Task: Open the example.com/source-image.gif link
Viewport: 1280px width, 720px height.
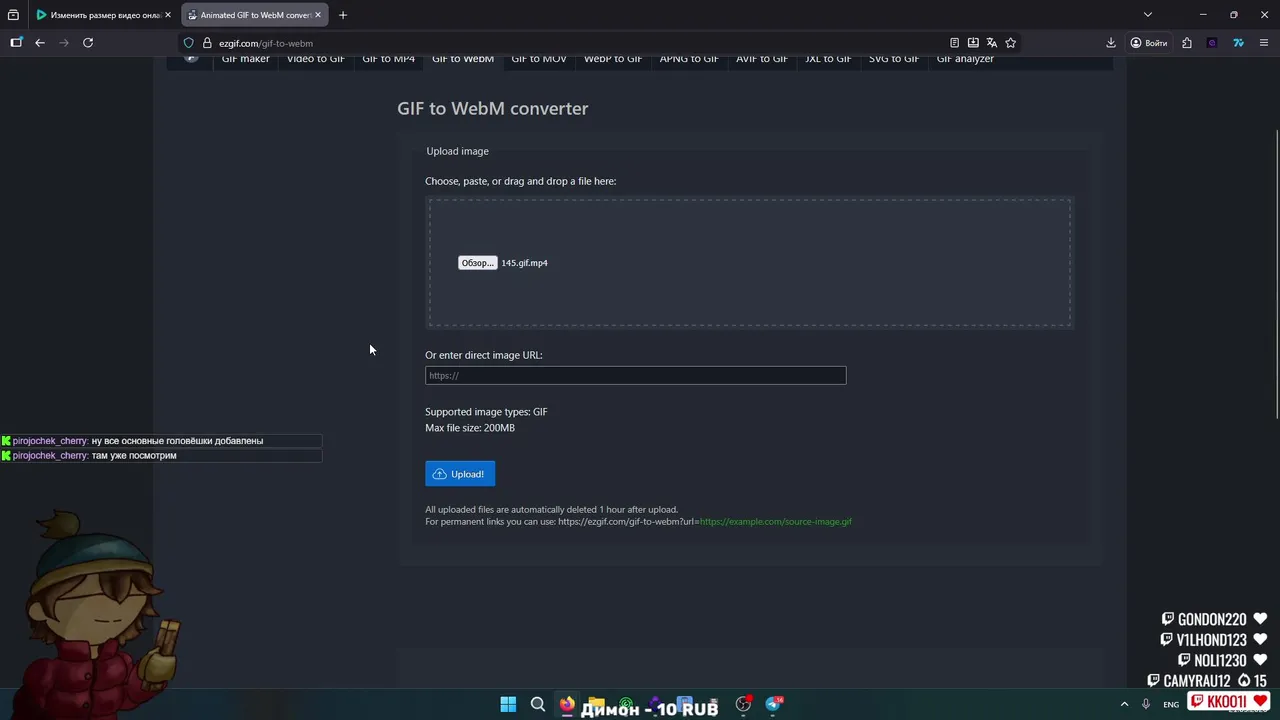Action: click(x=776, y=522)
